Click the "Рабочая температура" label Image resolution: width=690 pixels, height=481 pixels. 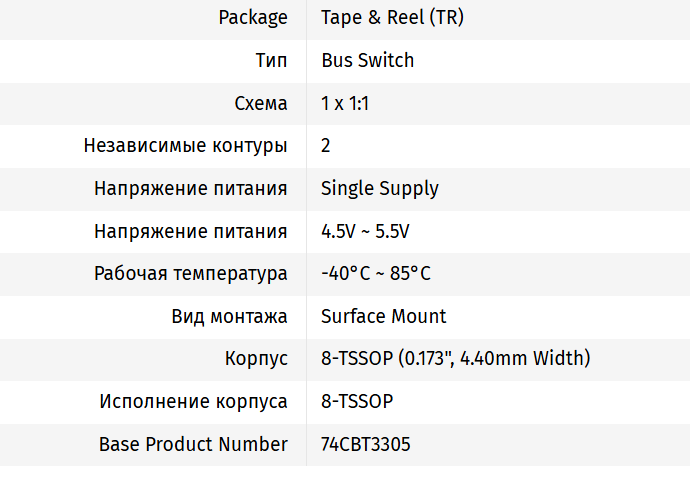point(191,273)
